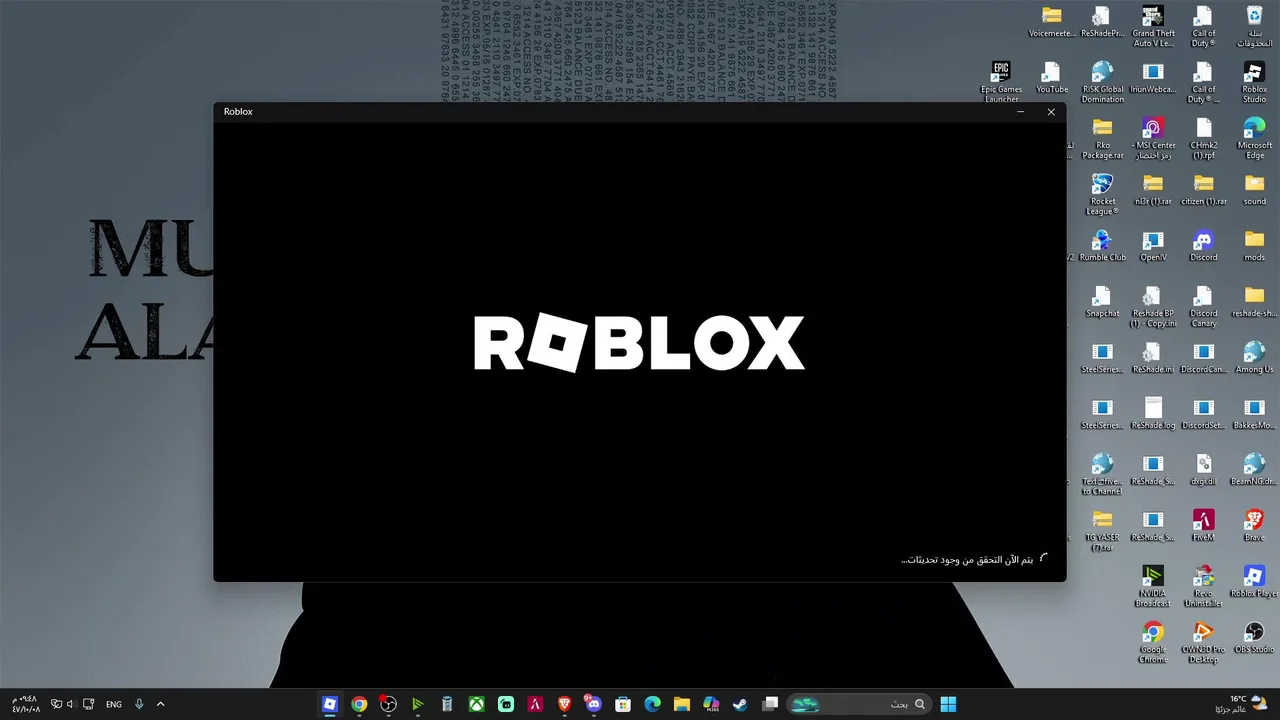
Task: Launch Rocket League desktop shortcut
Action: (x=1102, y=195)
